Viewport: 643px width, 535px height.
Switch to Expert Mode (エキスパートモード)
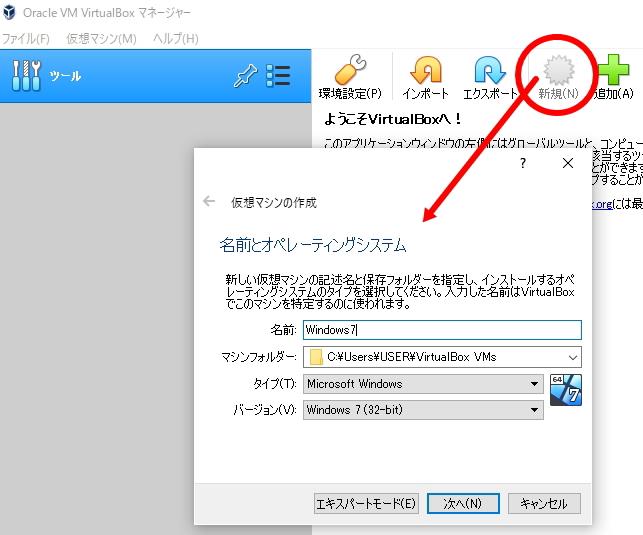[366, 503]
